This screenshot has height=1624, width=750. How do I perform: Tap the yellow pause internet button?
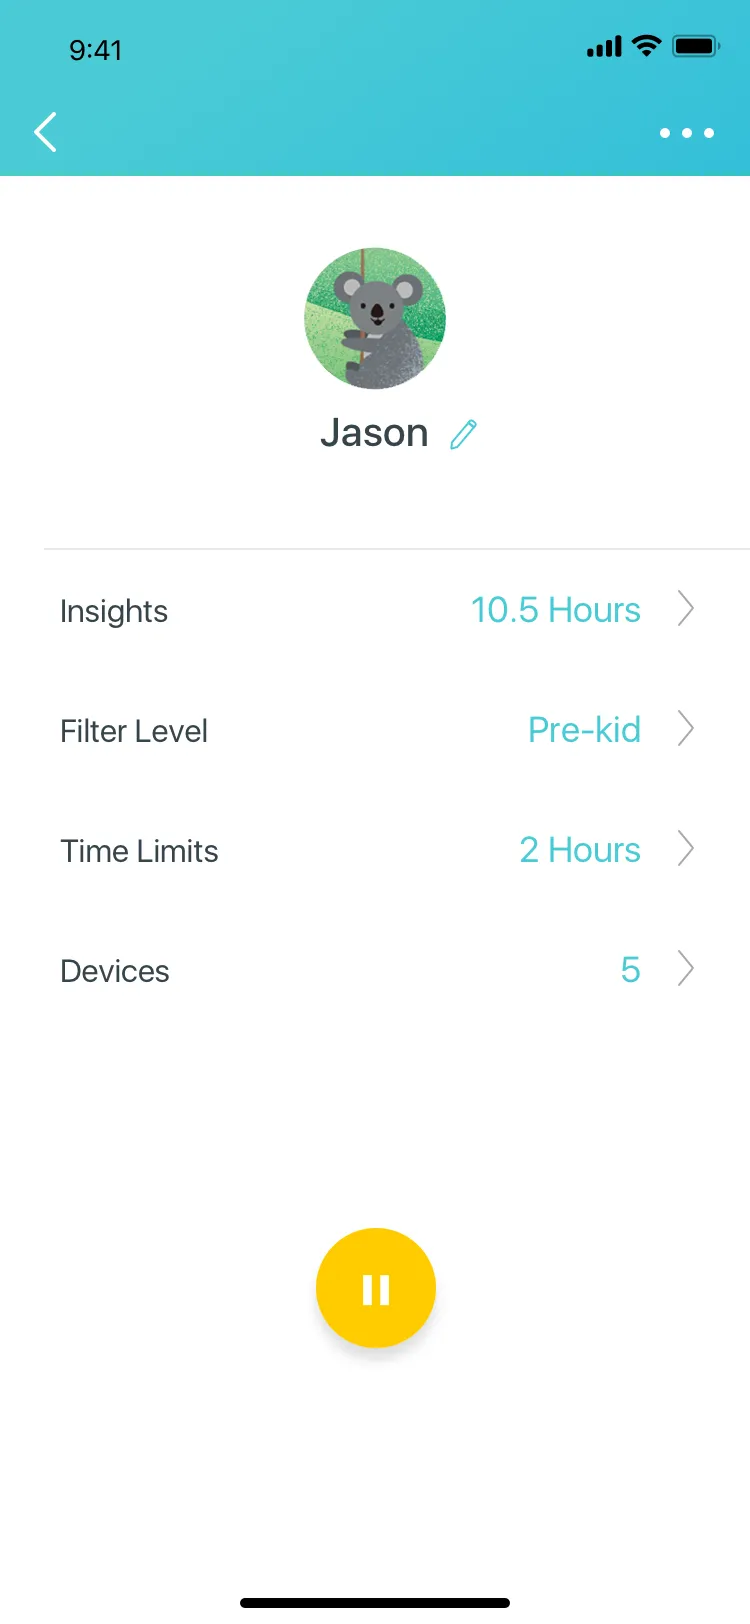tap(376, 1288)
